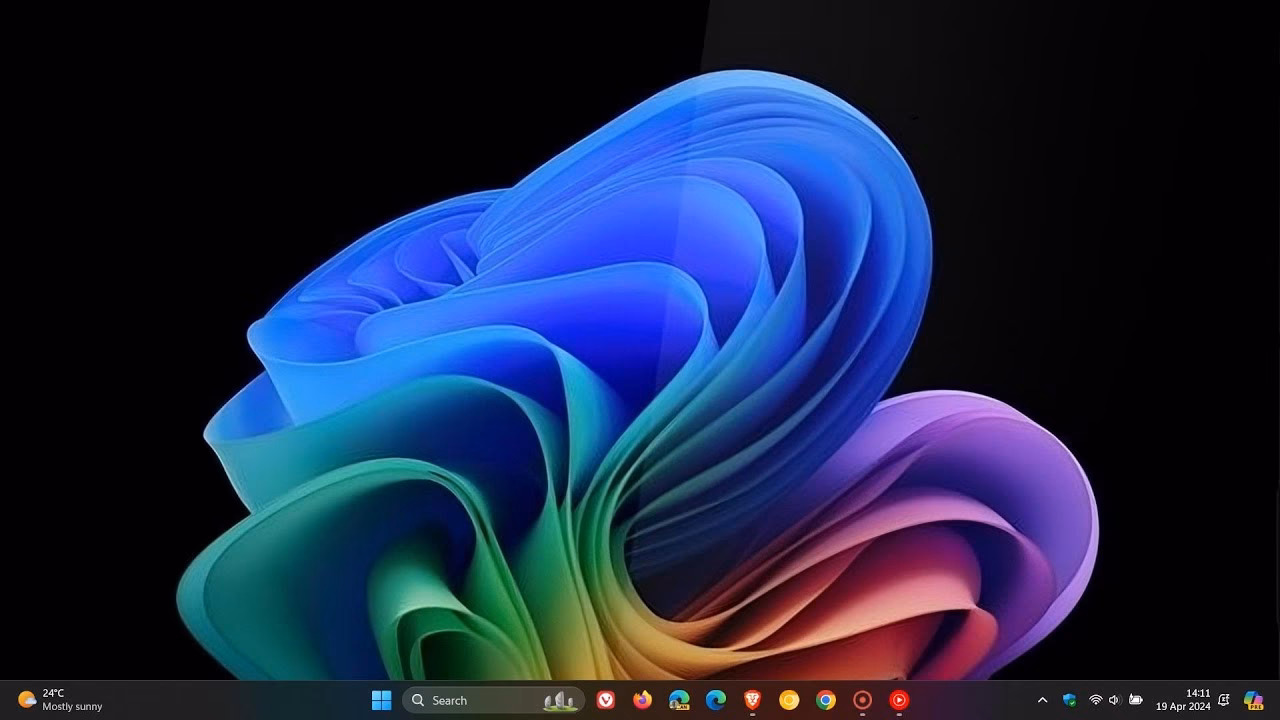Switch to the Brave browser
The image size is (1280, 720).
point(752,700)
